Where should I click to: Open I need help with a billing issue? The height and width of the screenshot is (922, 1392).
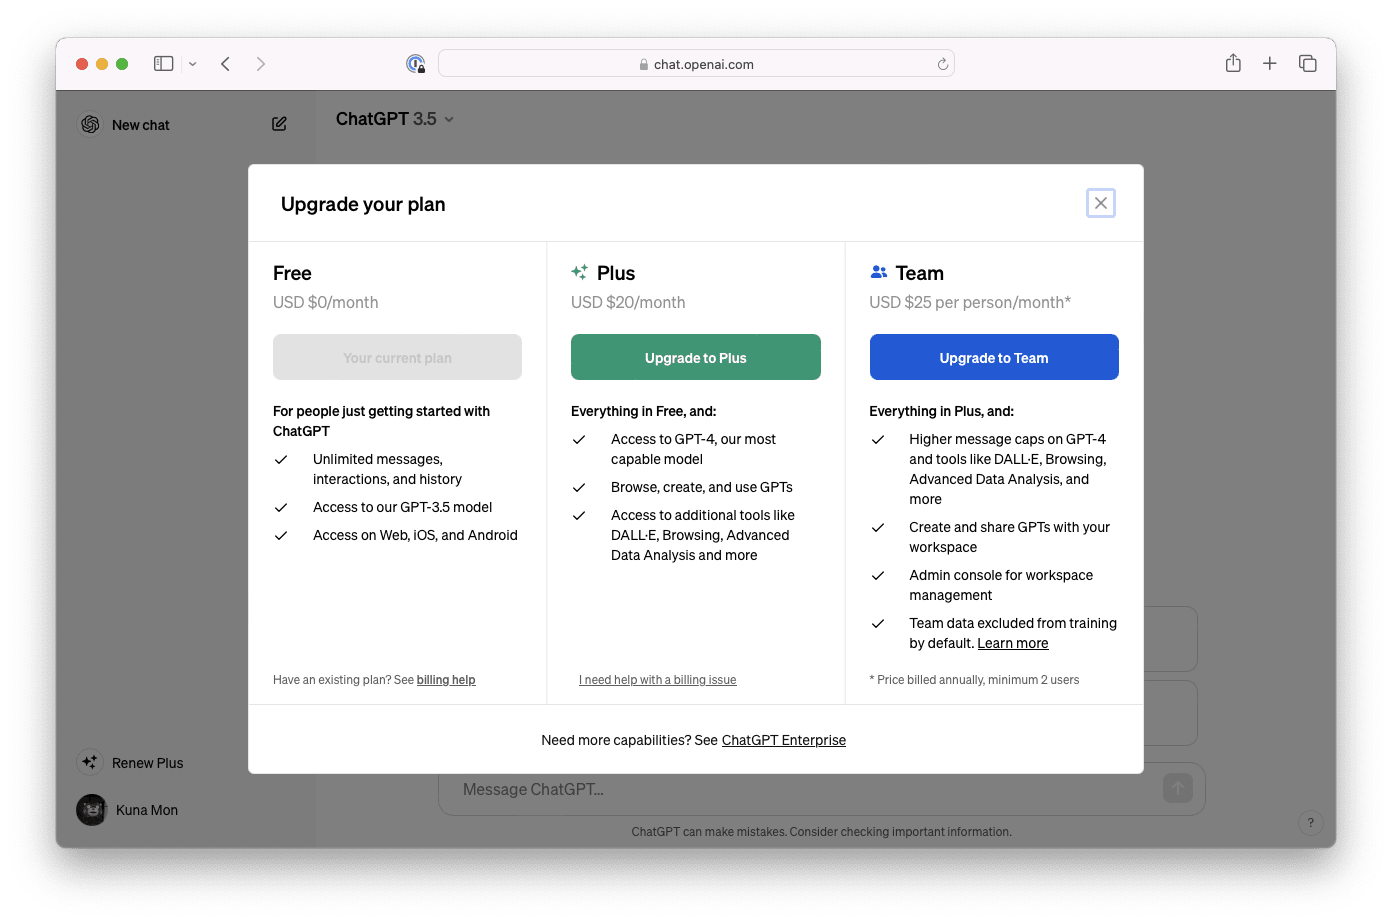[657, 680]
